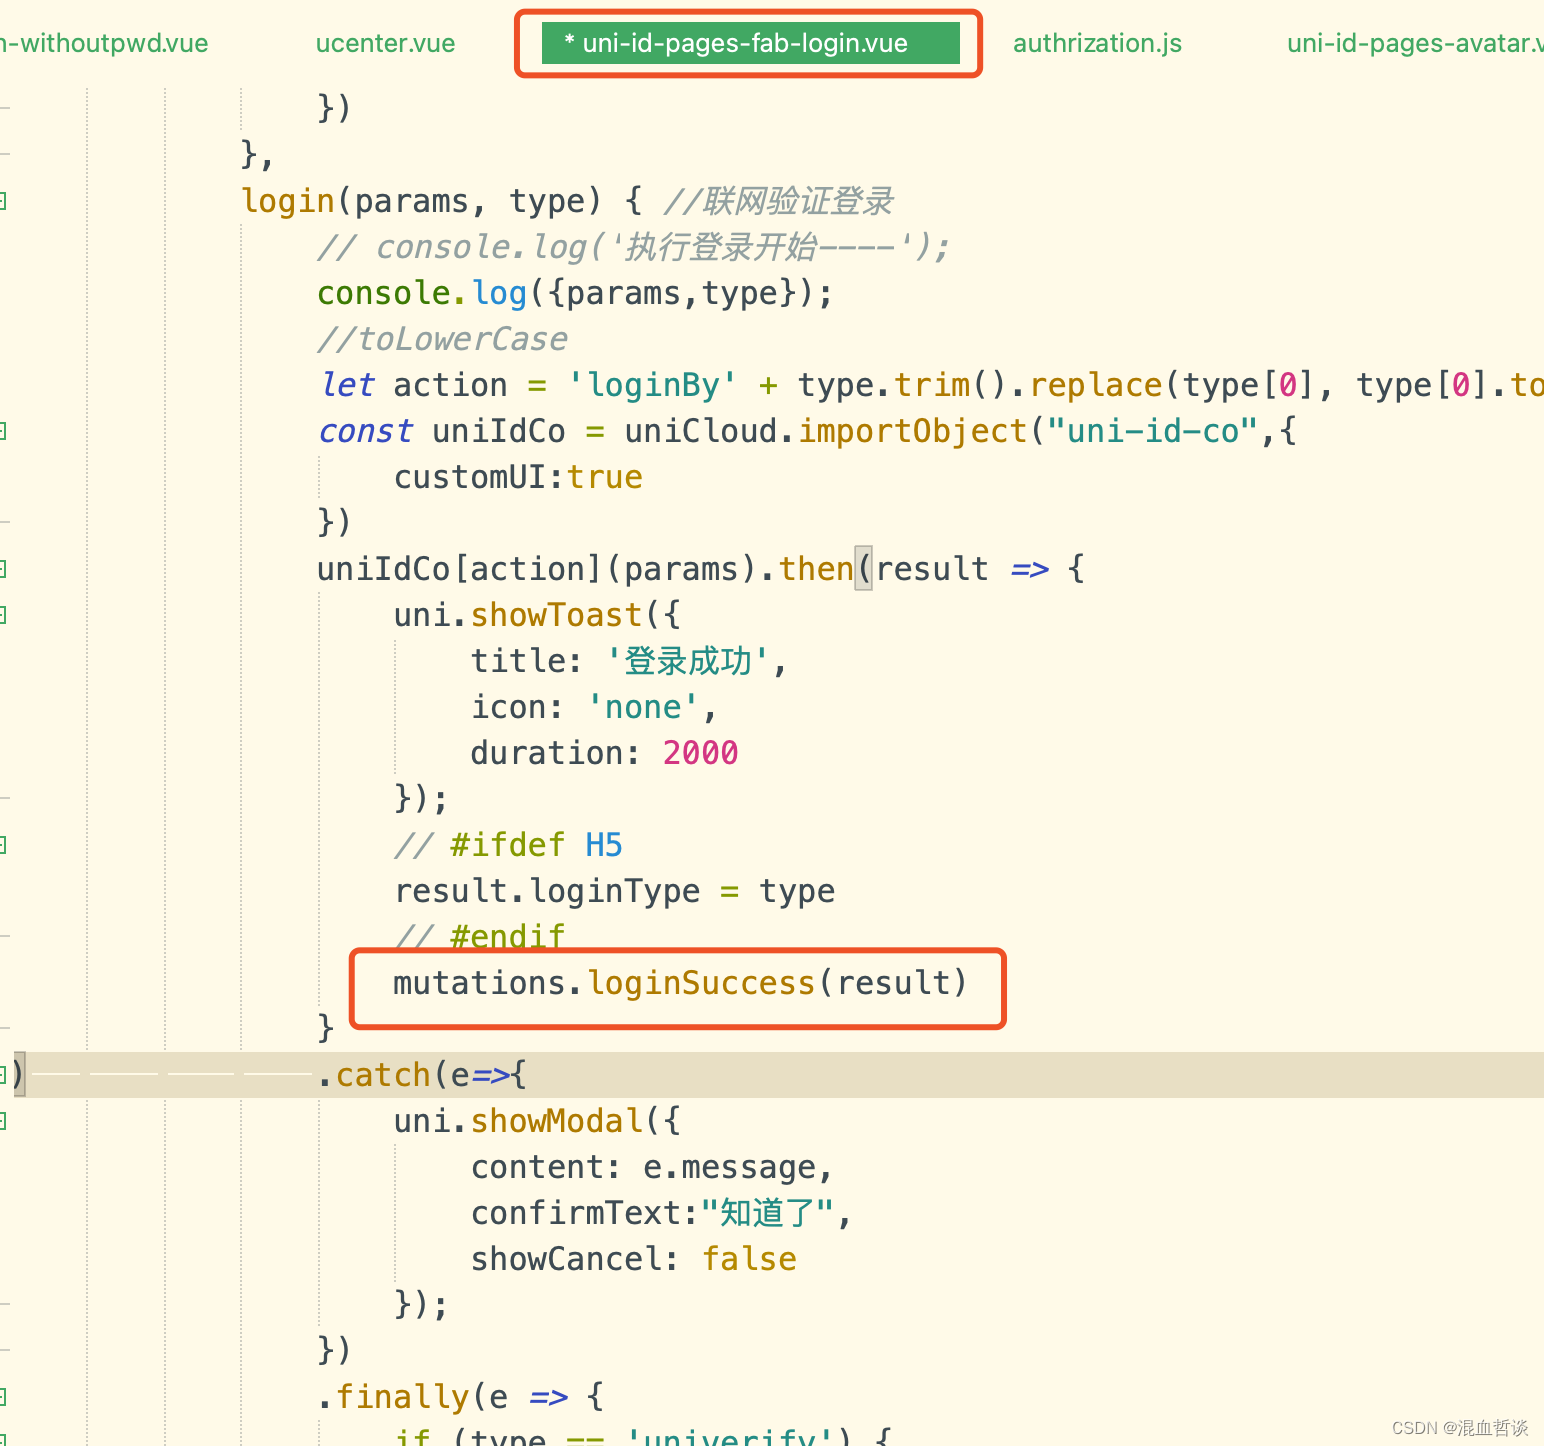Select the uni-id-pages-fab-login.vue tab
This screenshot has width=1544, height=1446.
[750, 43]
